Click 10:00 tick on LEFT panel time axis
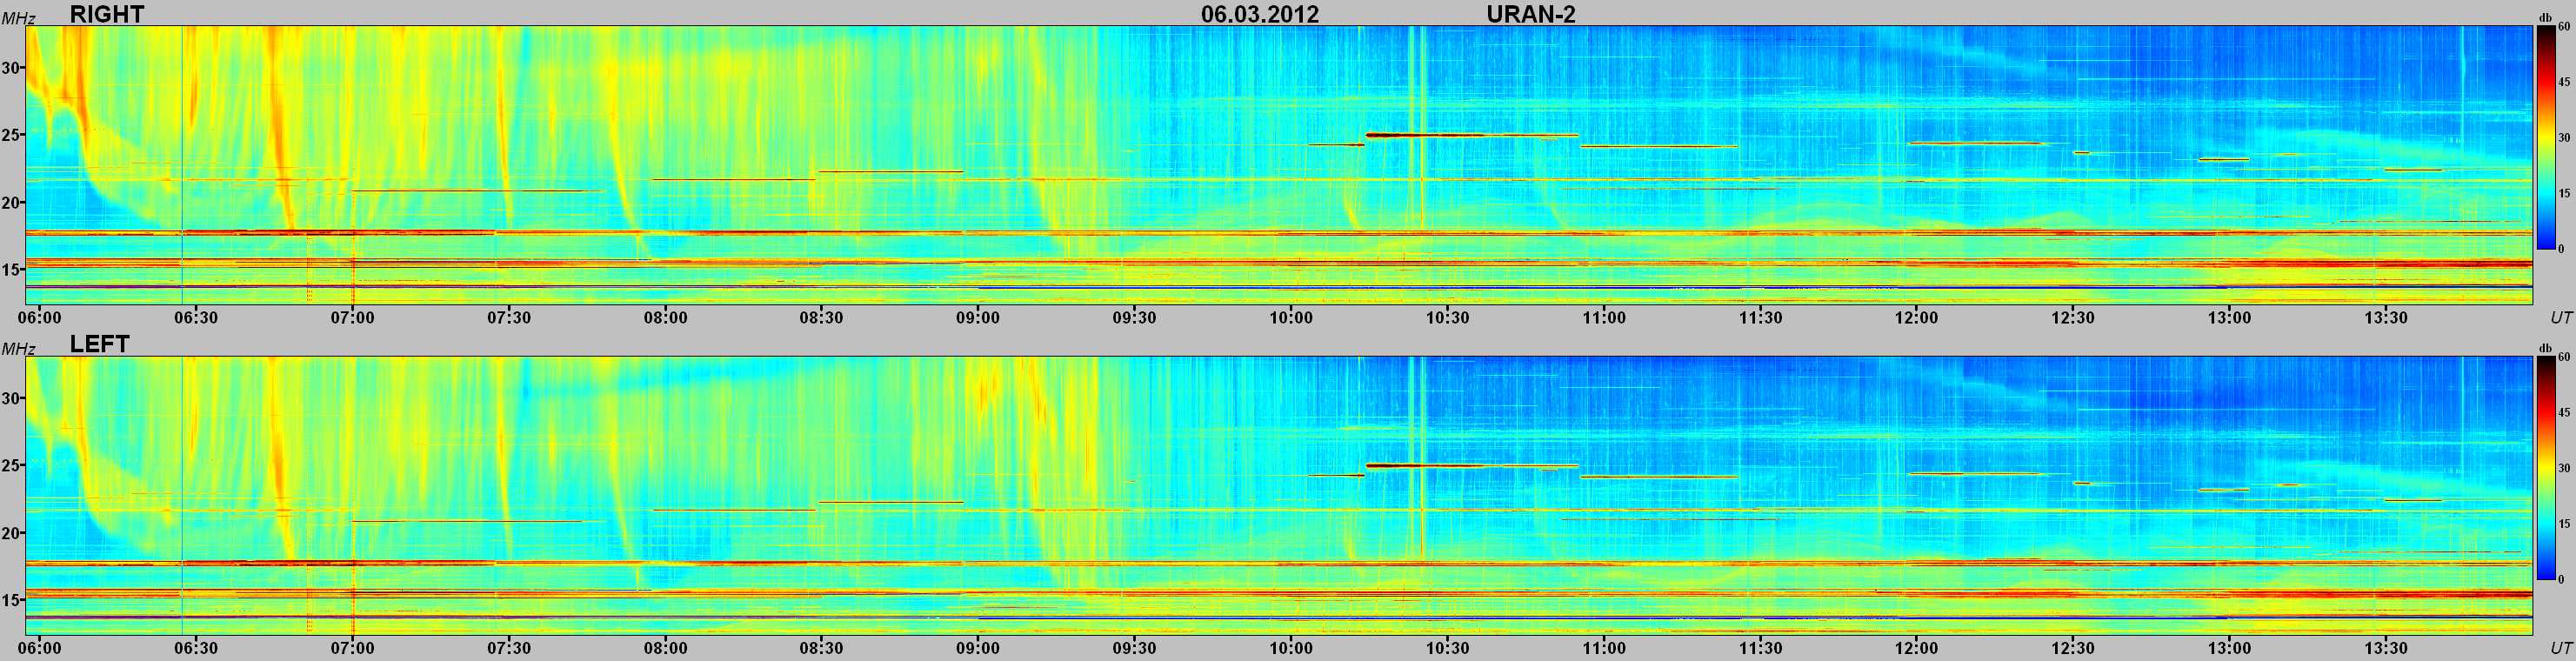 [1291, 647]
